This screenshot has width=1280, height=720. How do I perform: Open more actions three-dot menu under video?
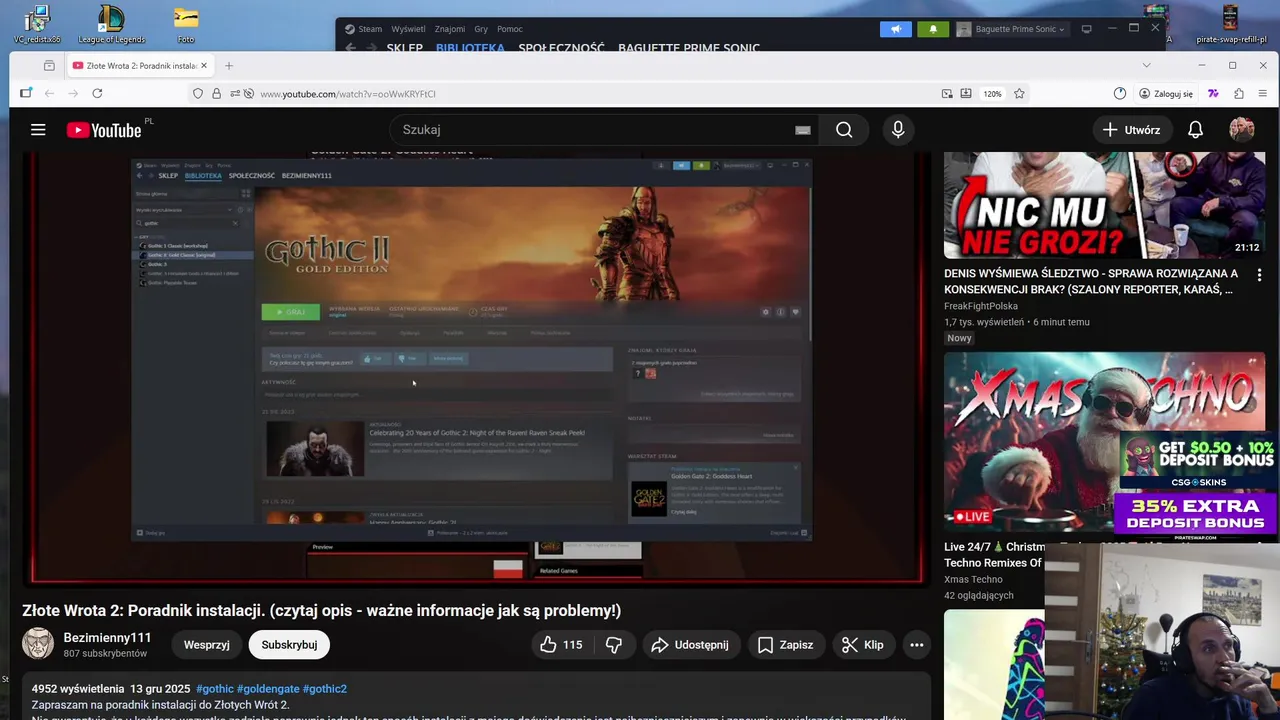tap(916, 645)
